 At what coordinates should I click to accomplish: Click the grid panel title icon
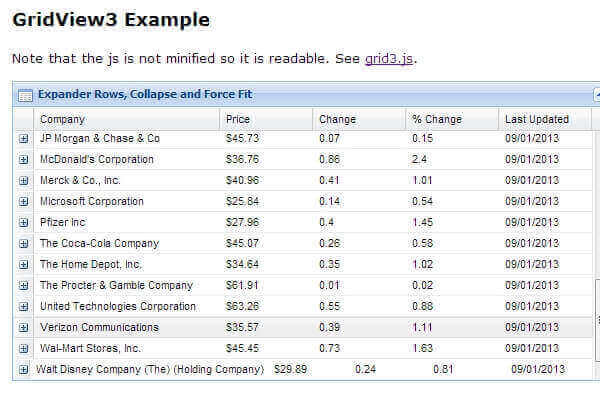[25, 95]
